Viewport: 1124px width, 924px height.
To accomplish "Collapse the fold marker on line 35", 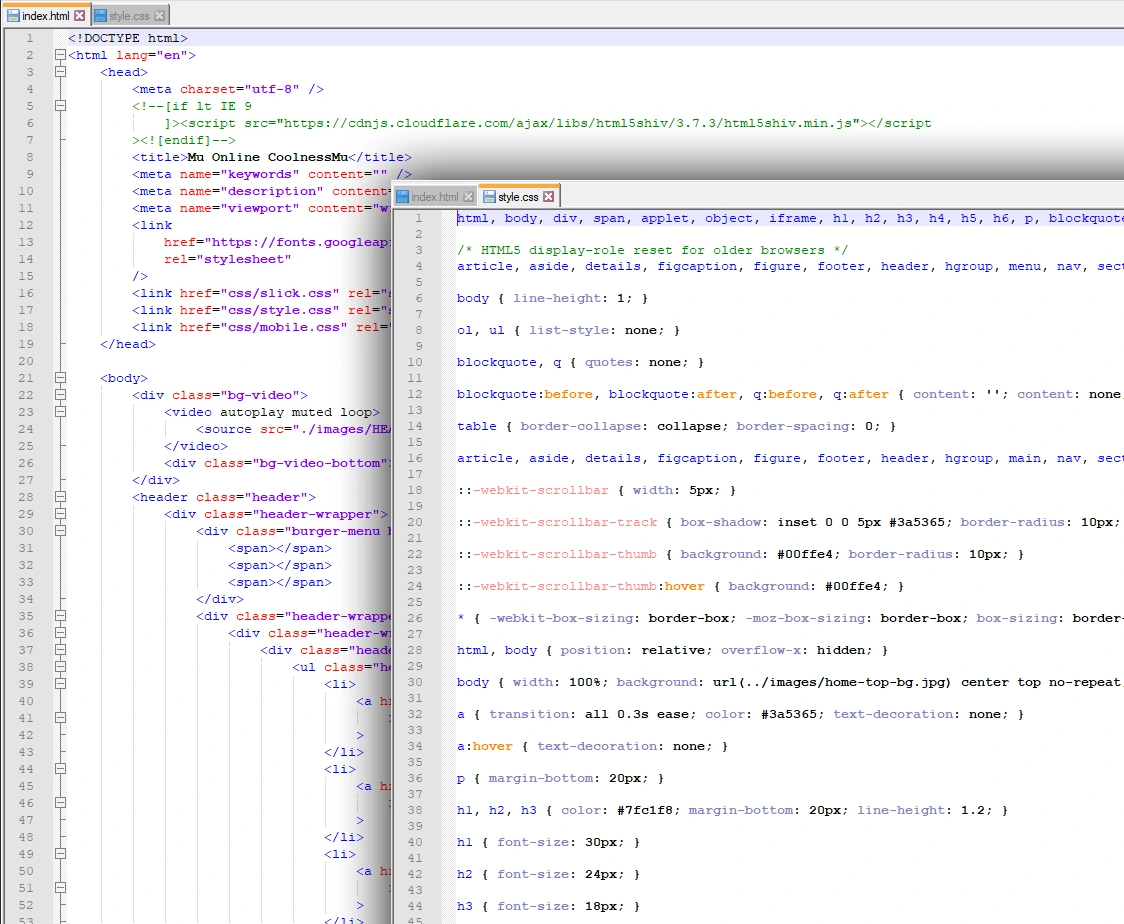I will point(60,616).
